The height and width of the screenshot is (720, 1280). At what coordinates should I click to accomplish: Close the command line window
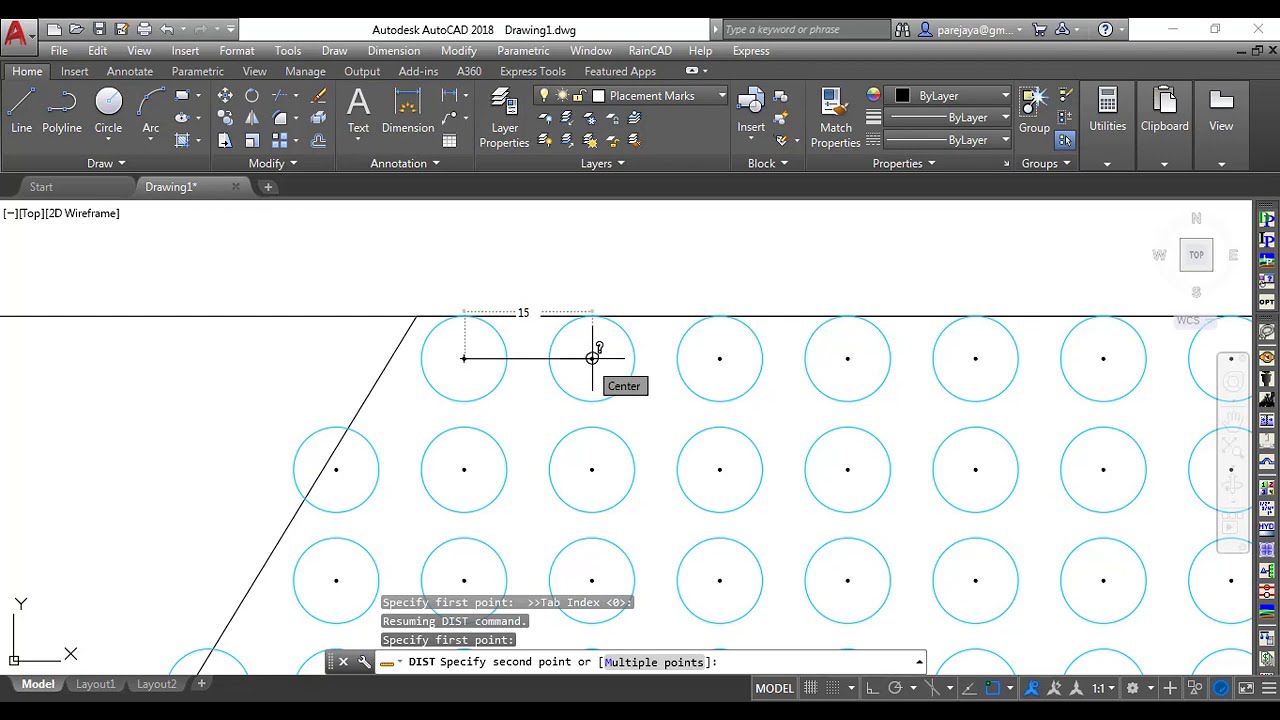pyautogui.click(x=343, y=662)
